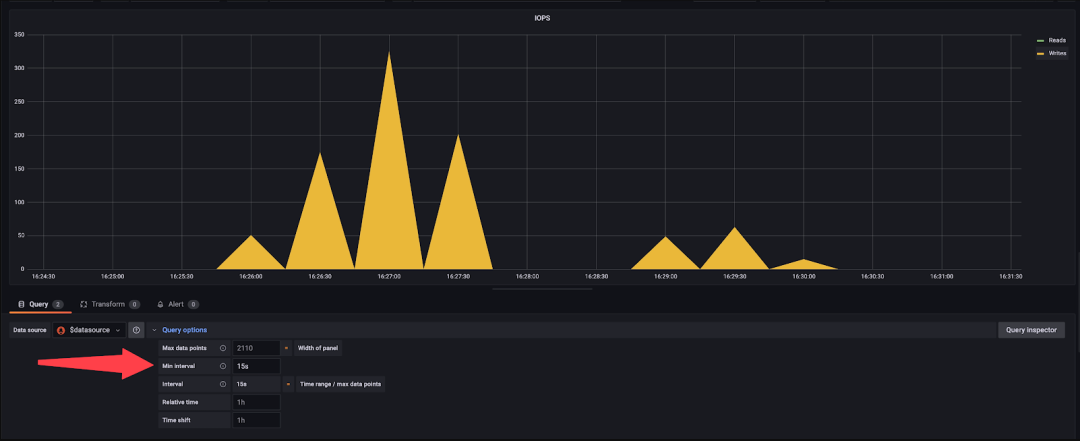The height and width of the screenshot is (441, 1080).
Task: Click the Max data points info icon
Action: click(222, 348)
